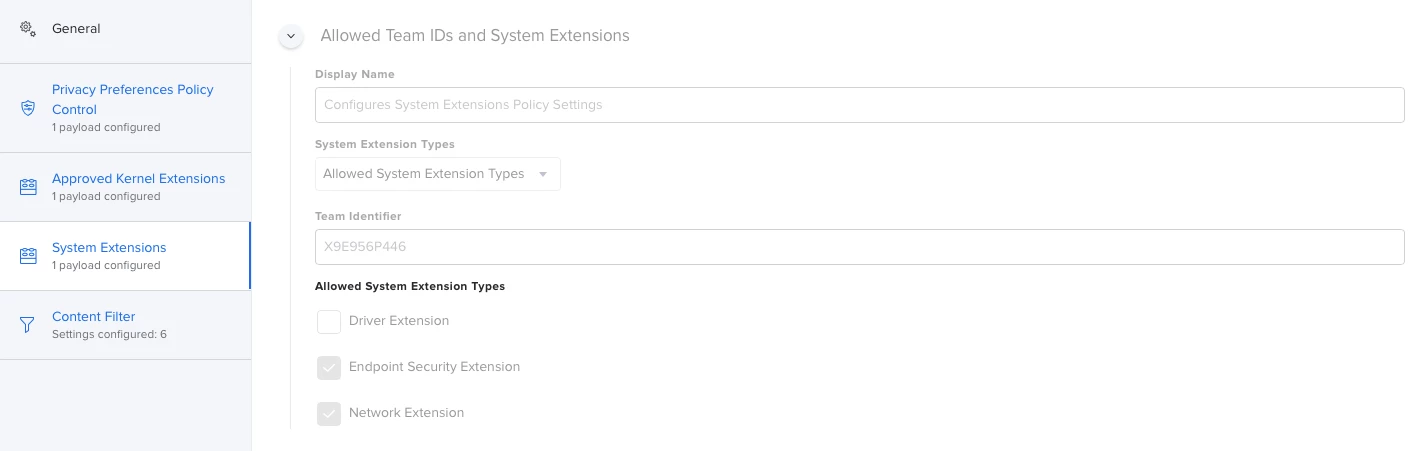The height and width of the screenshot is (451, 1416).
Task: Open the Content Filter payload tab
Action: [93, 317]
